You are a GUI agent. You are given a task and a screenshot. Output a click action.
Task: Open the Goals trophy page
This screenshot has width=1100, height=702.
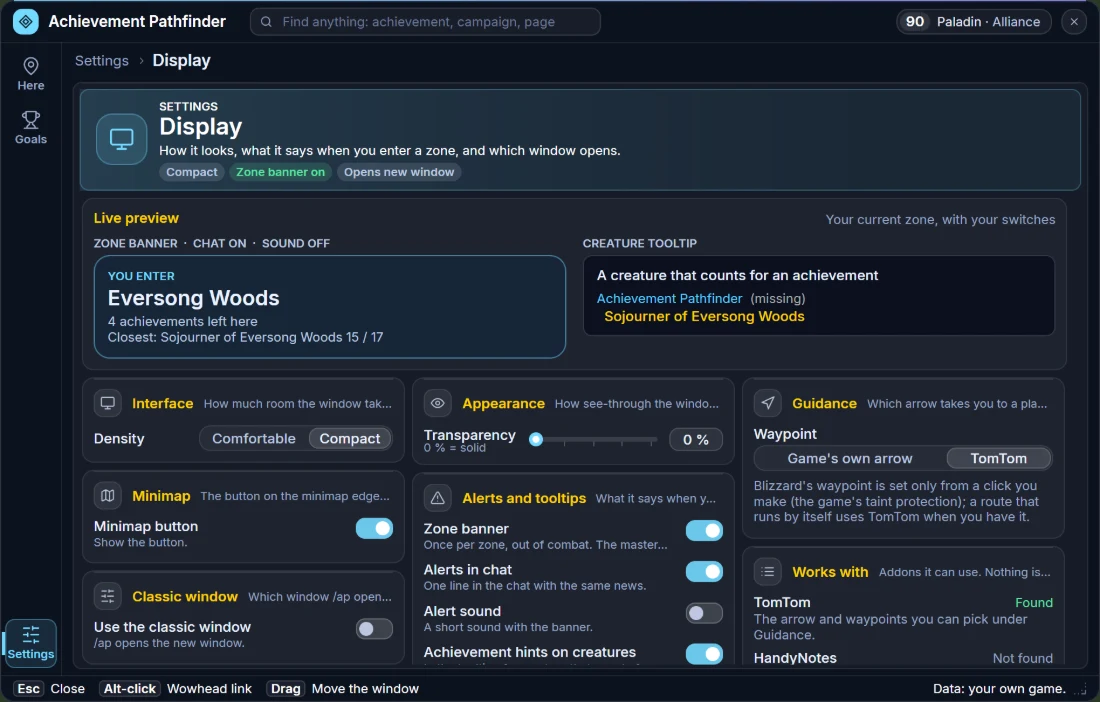point(31,128)
